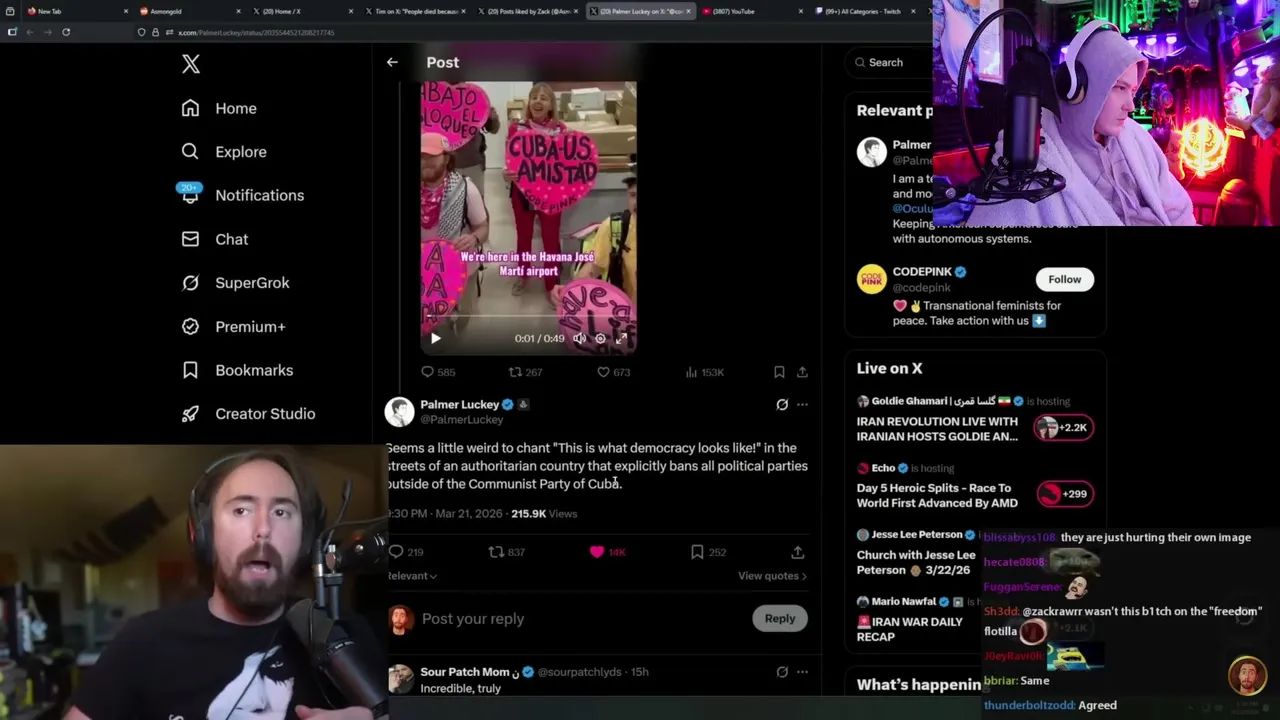Image resolution: width=1280 pixels, height=720 pixels.
Task: Open SuperGrok in the sidebar
Action: pos(235,283)
